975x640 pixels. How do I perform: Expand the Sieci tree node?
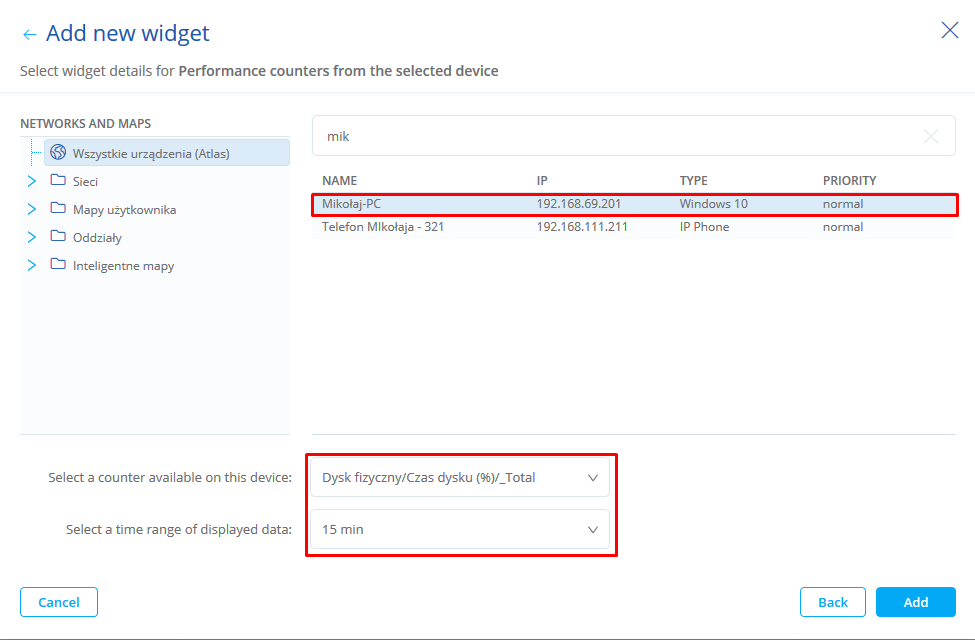tap(31, 181)
